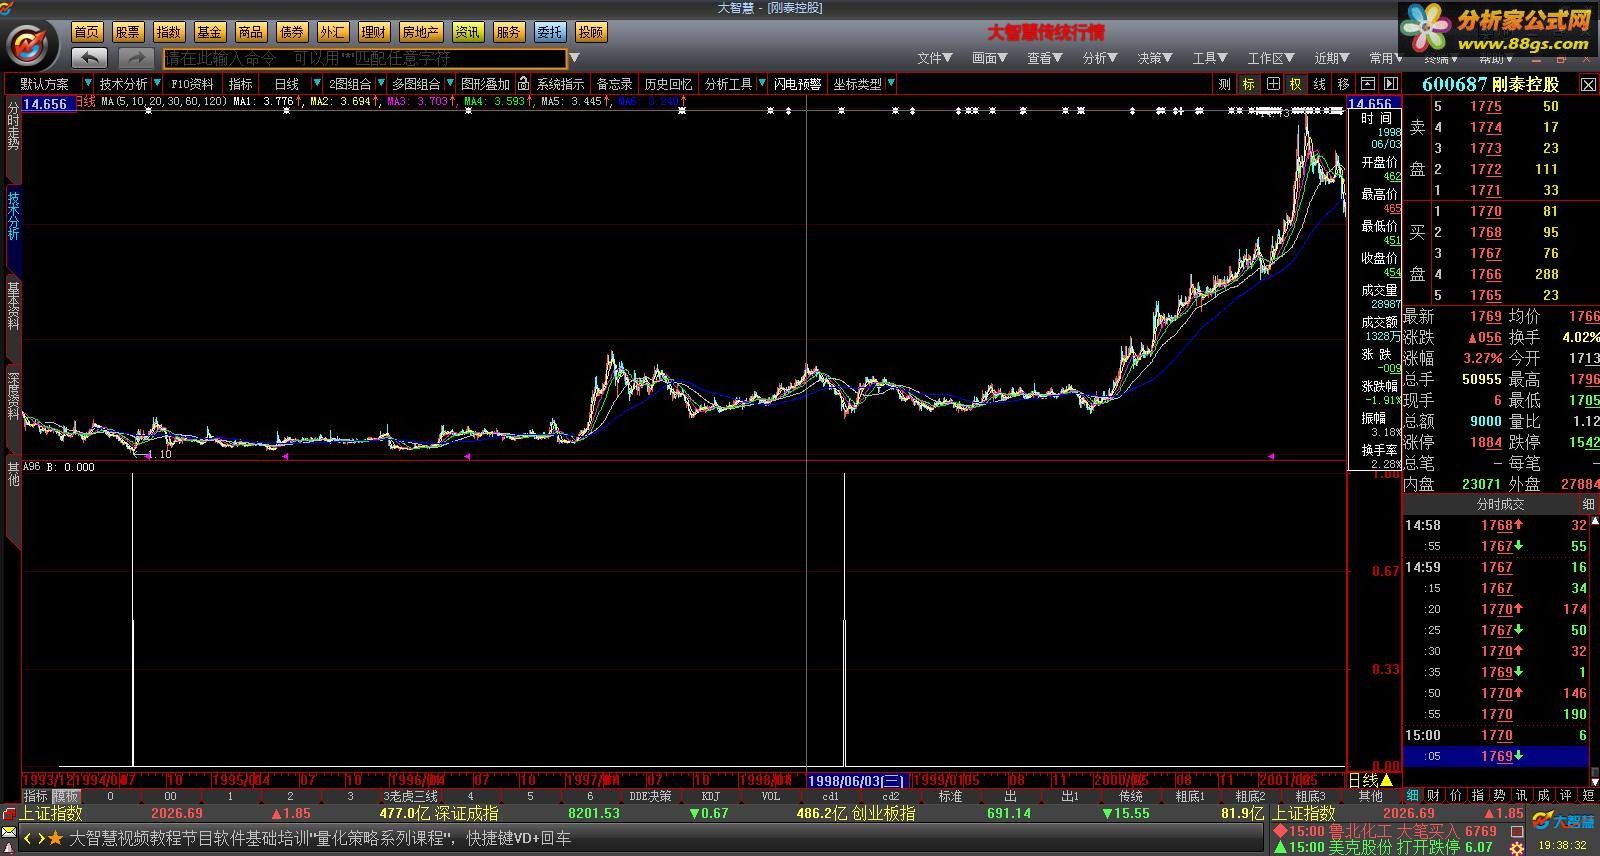The height and width of the screenshot is (856, 1600).
Task: Click the forward arrow navigation button
Action: click(137, 58)
